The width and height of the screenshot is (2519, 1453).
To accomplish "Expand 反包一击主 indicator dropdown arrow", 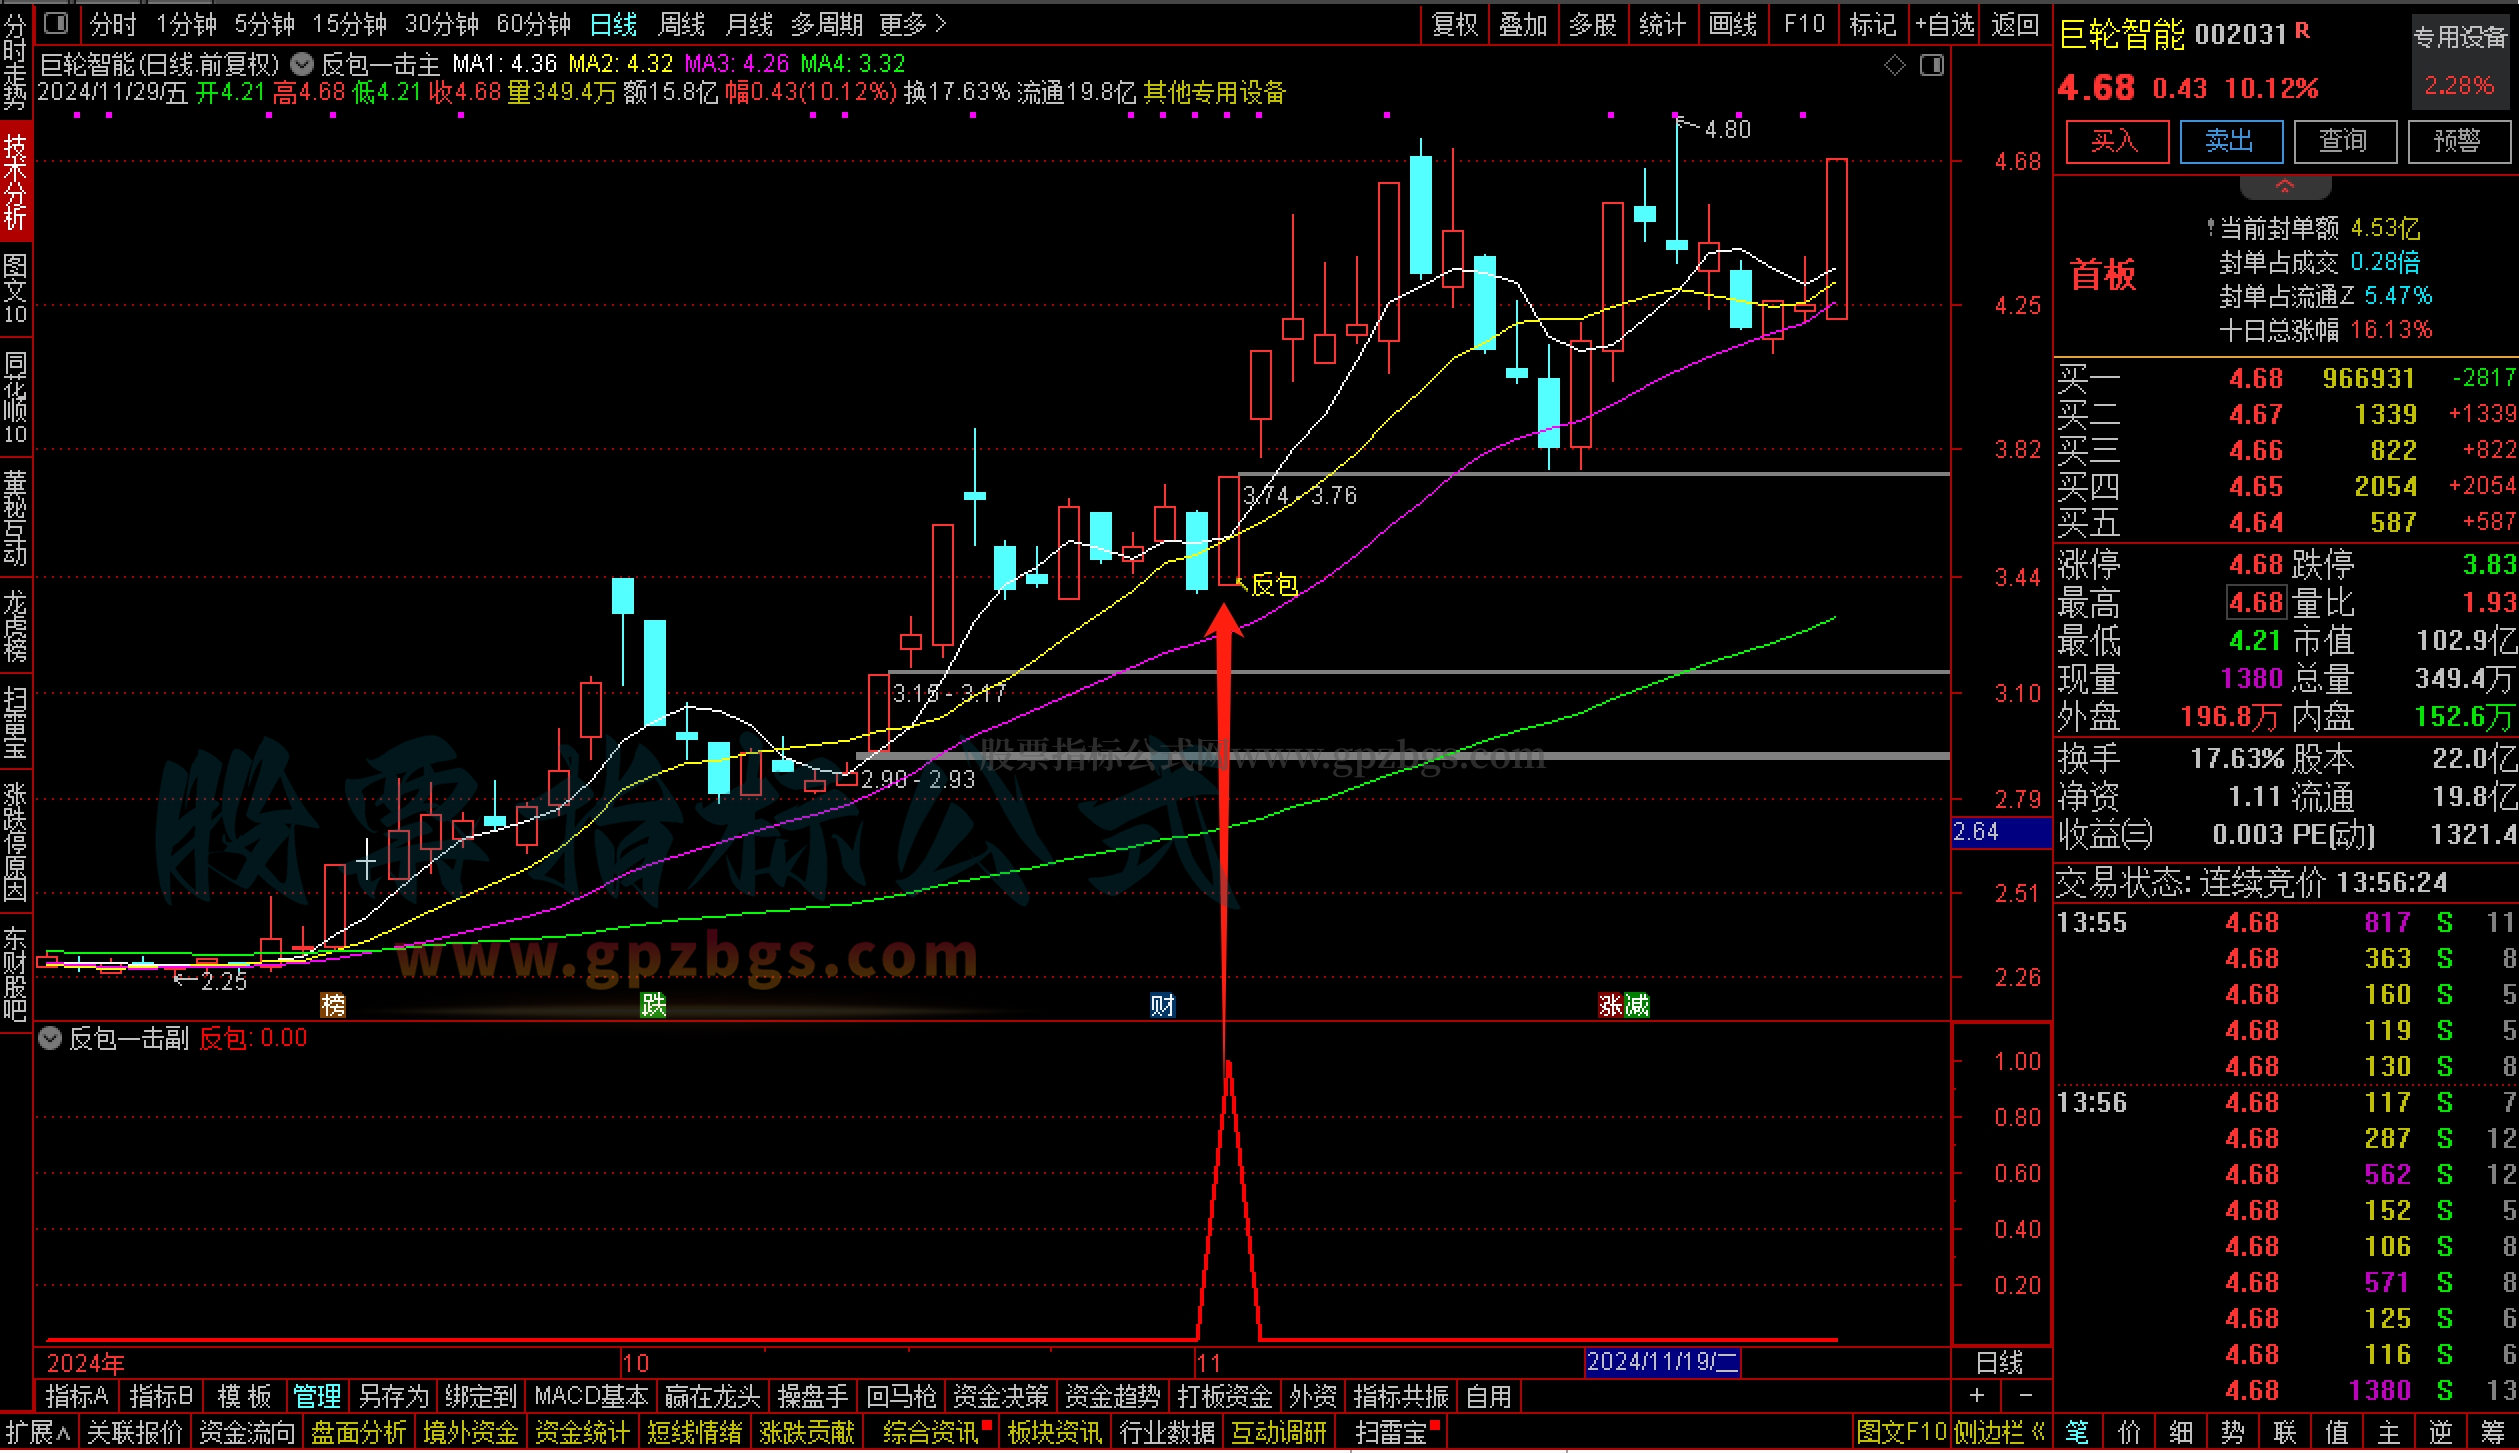I will click(302, 65).
